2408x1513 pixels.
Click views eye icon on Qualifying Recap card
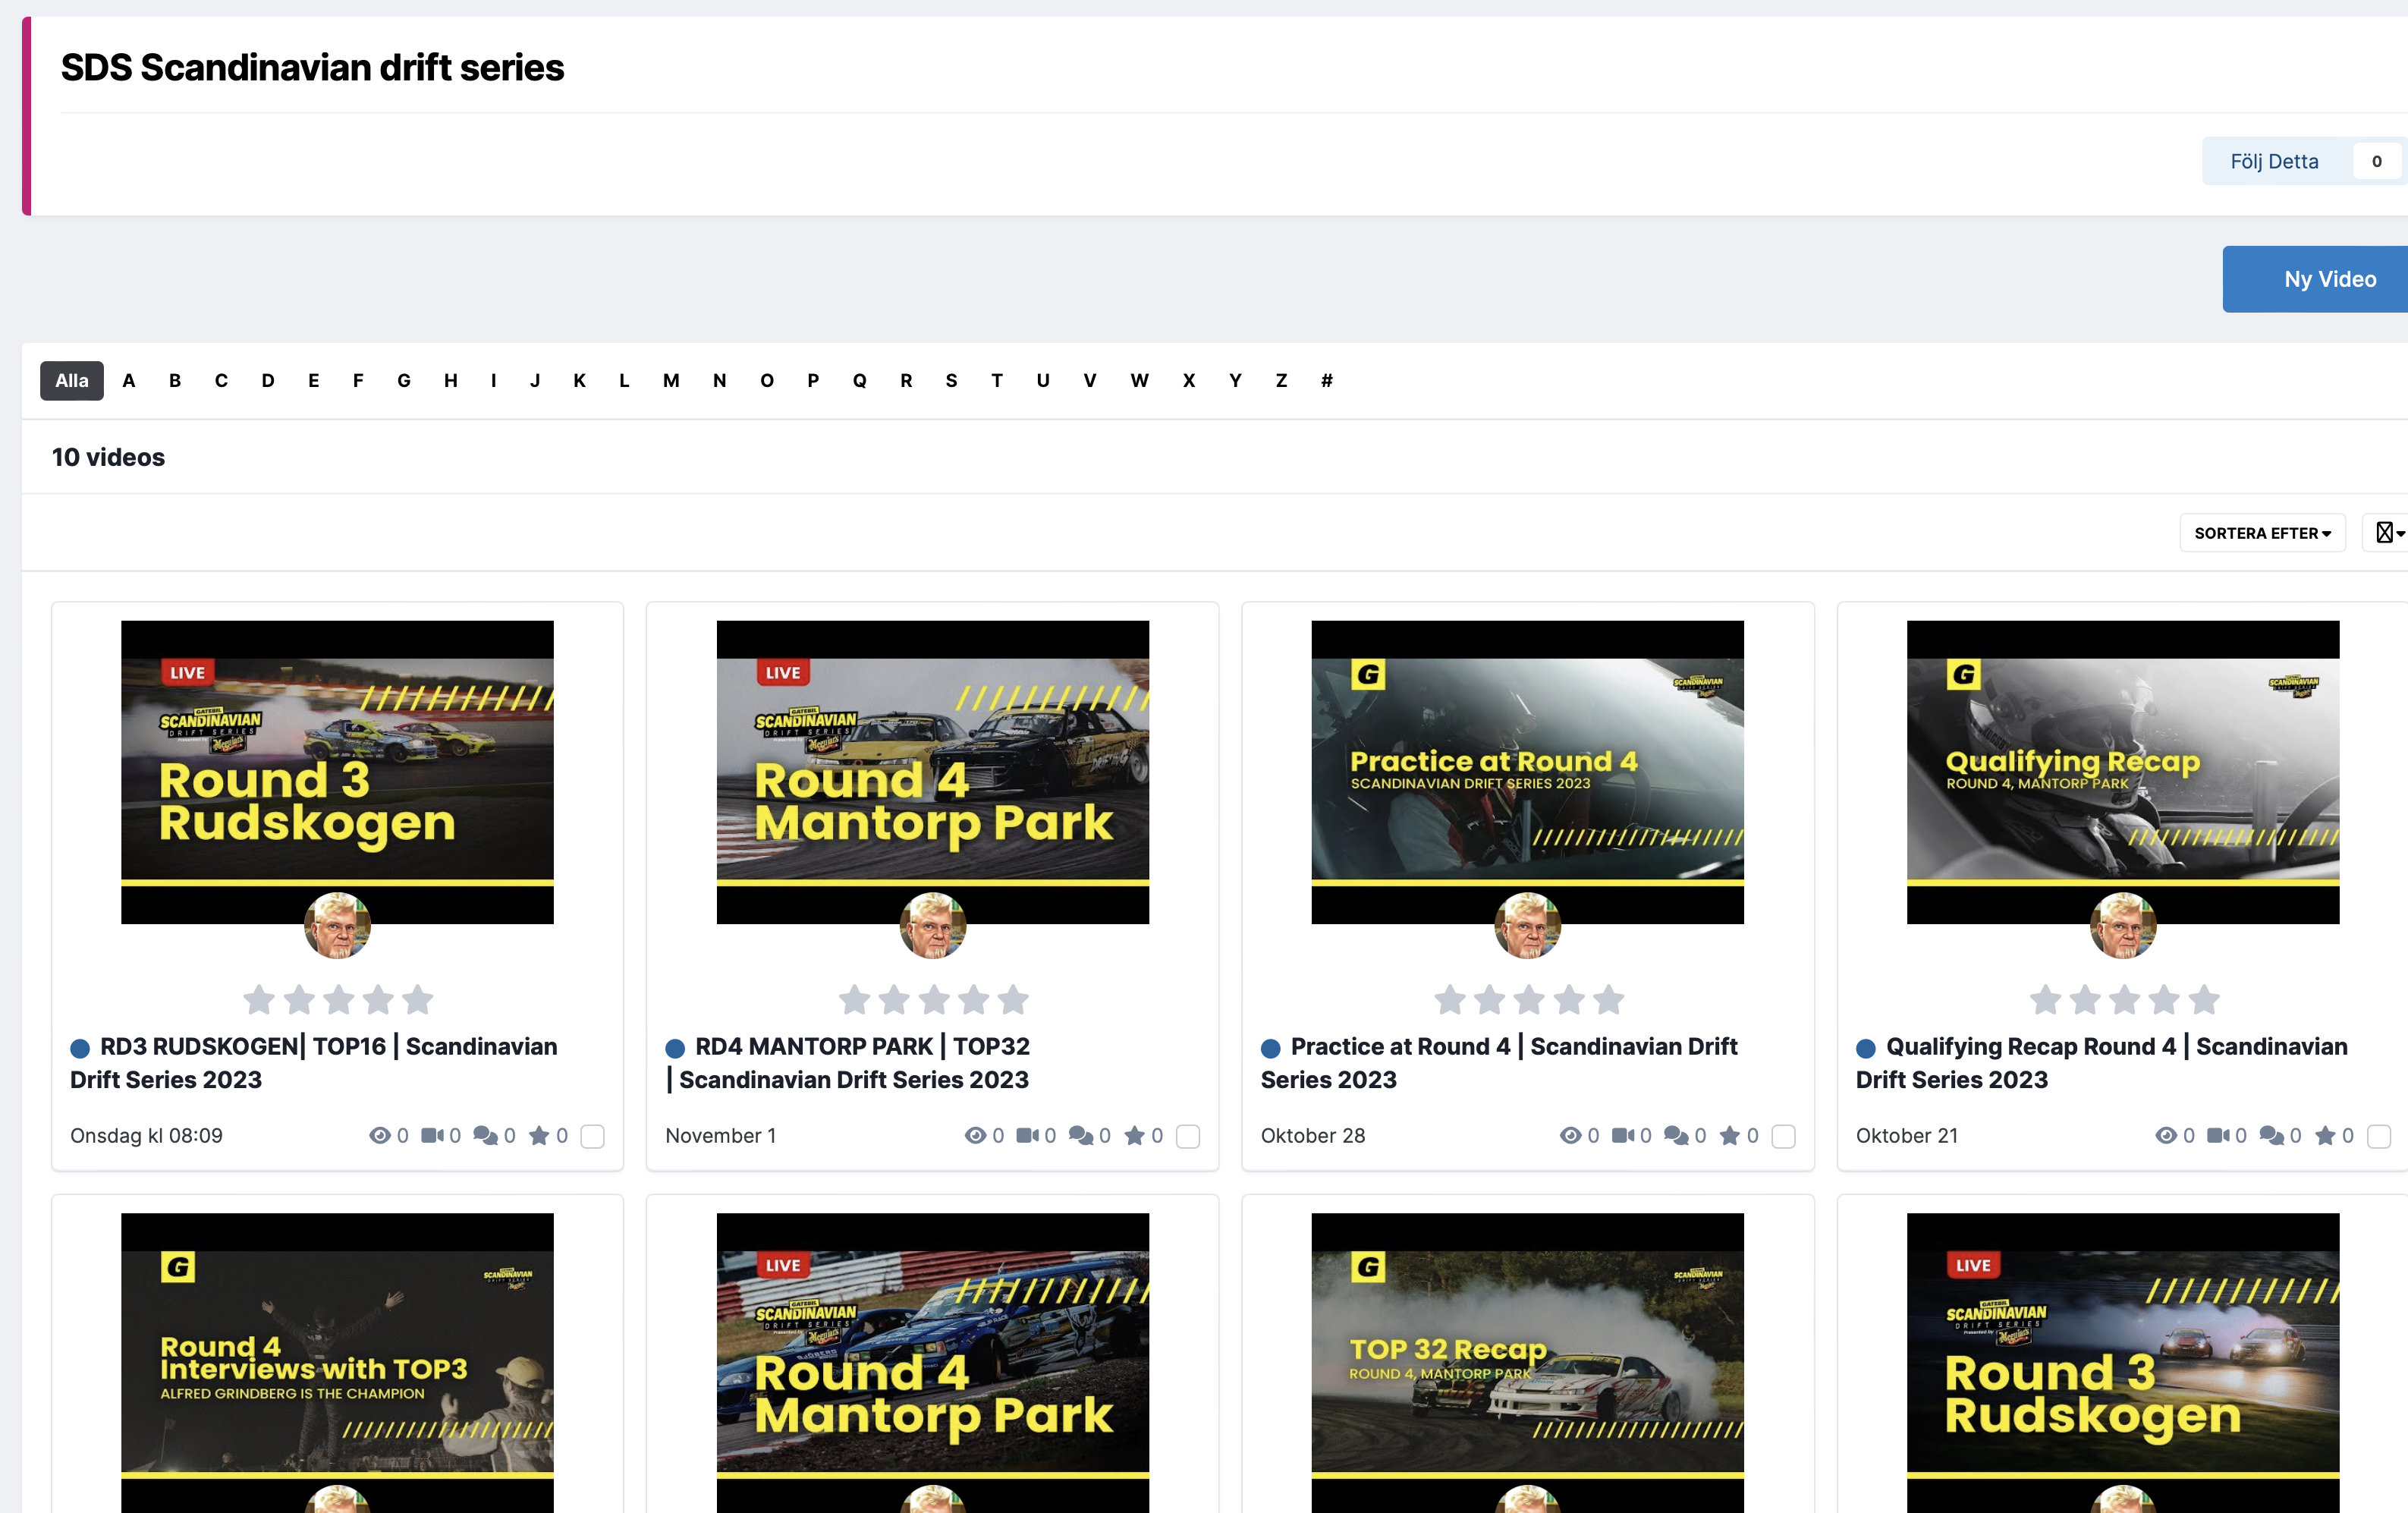2166,1135
